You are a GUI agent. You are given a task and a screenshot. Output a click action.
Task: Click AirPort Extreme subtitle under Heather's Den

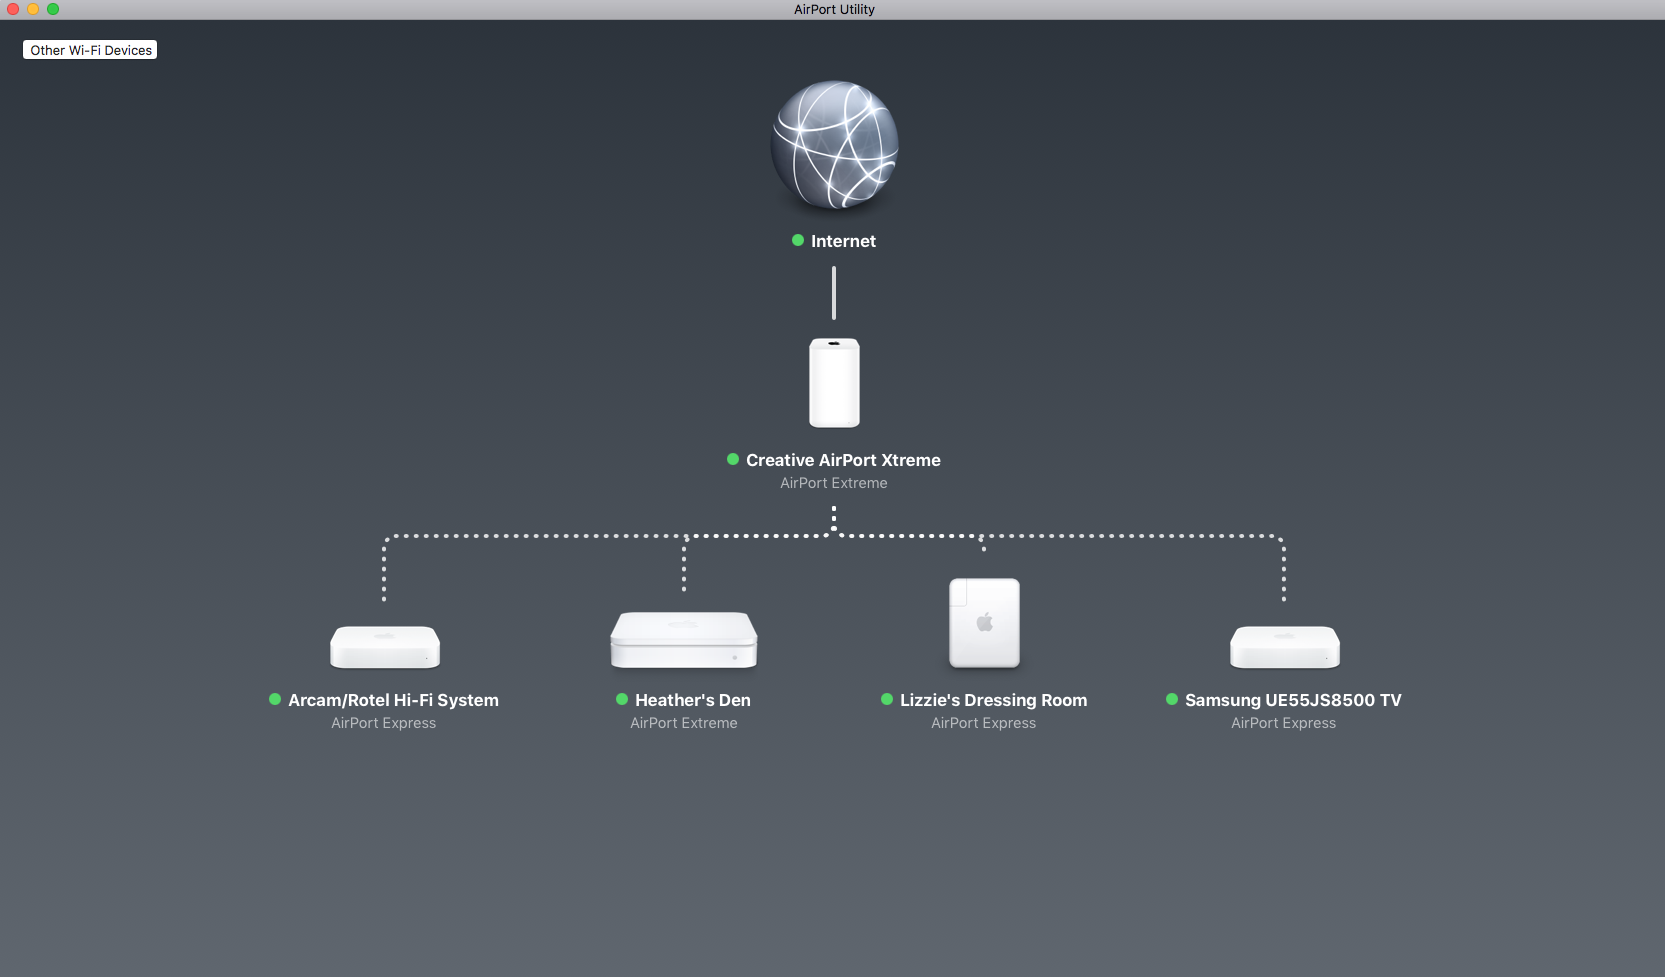coord(684,723)
